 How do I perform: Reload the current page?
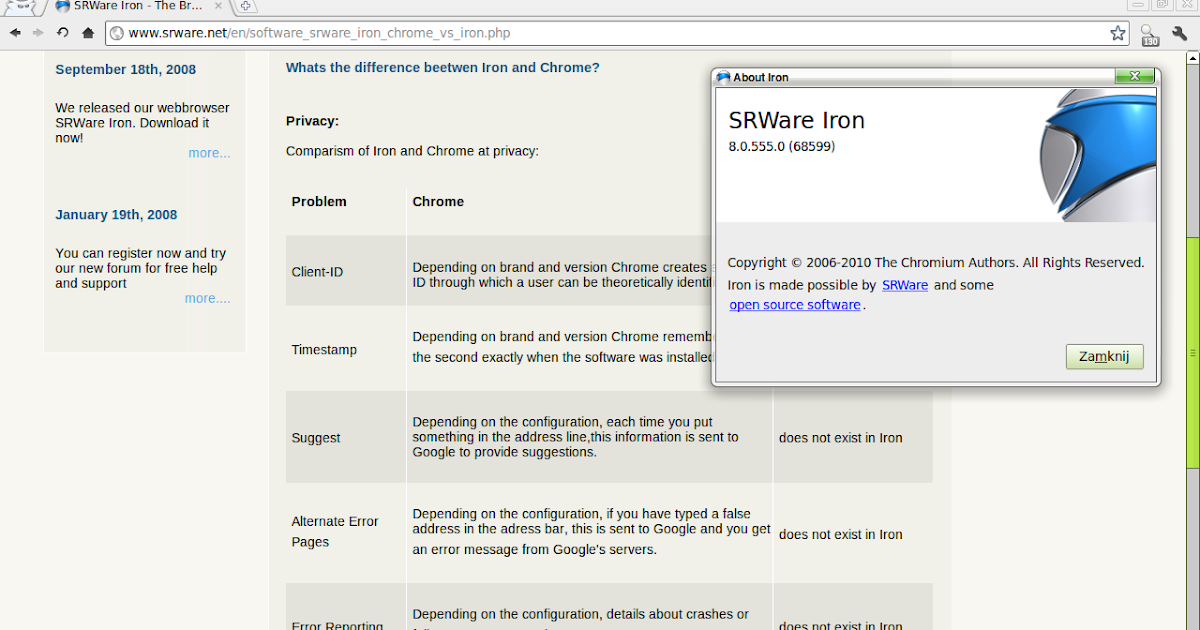63,33
